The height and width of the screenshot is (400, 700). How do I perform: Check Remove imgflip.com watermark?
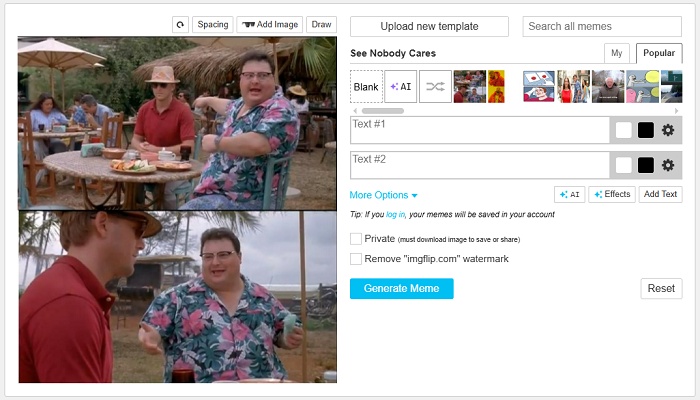pyautogui.click(x=356, y=259)
